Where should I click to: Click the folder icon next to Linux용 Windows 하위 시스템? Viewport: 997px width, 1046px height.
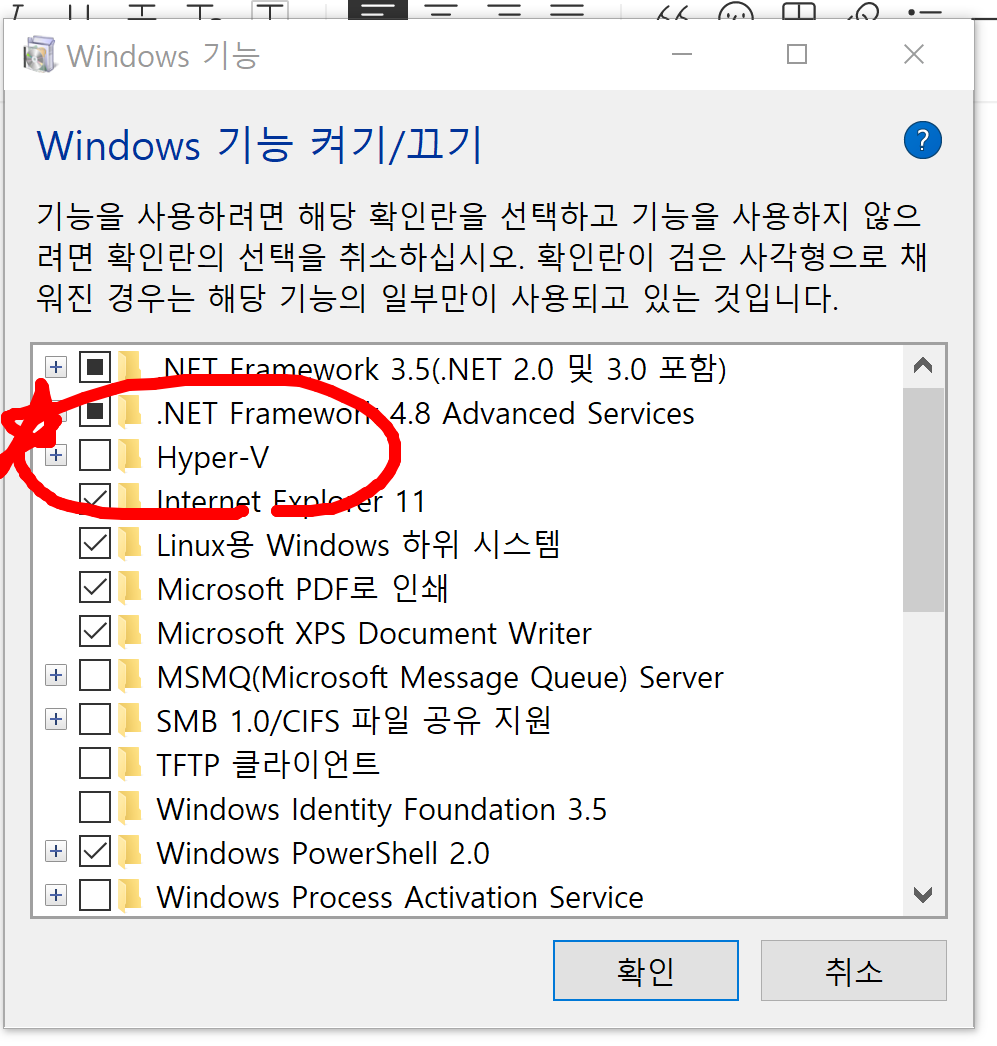coord(130,544)
